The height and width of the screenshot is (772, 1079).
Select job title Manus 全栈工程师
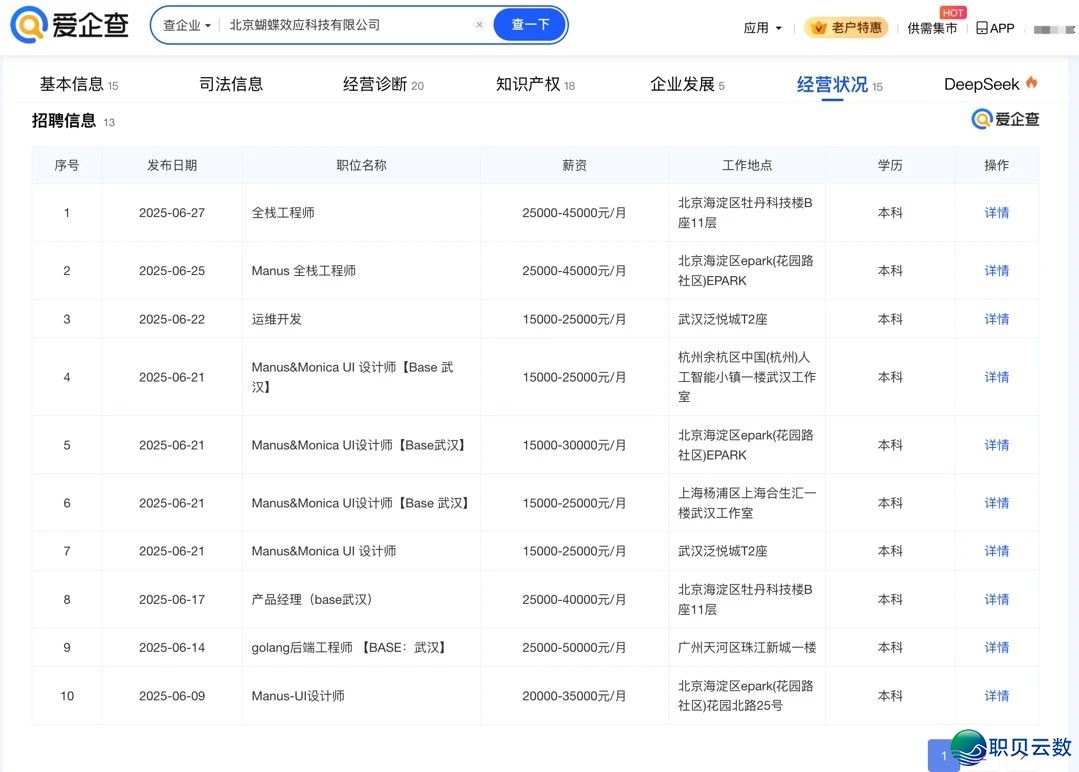point(303,270)
